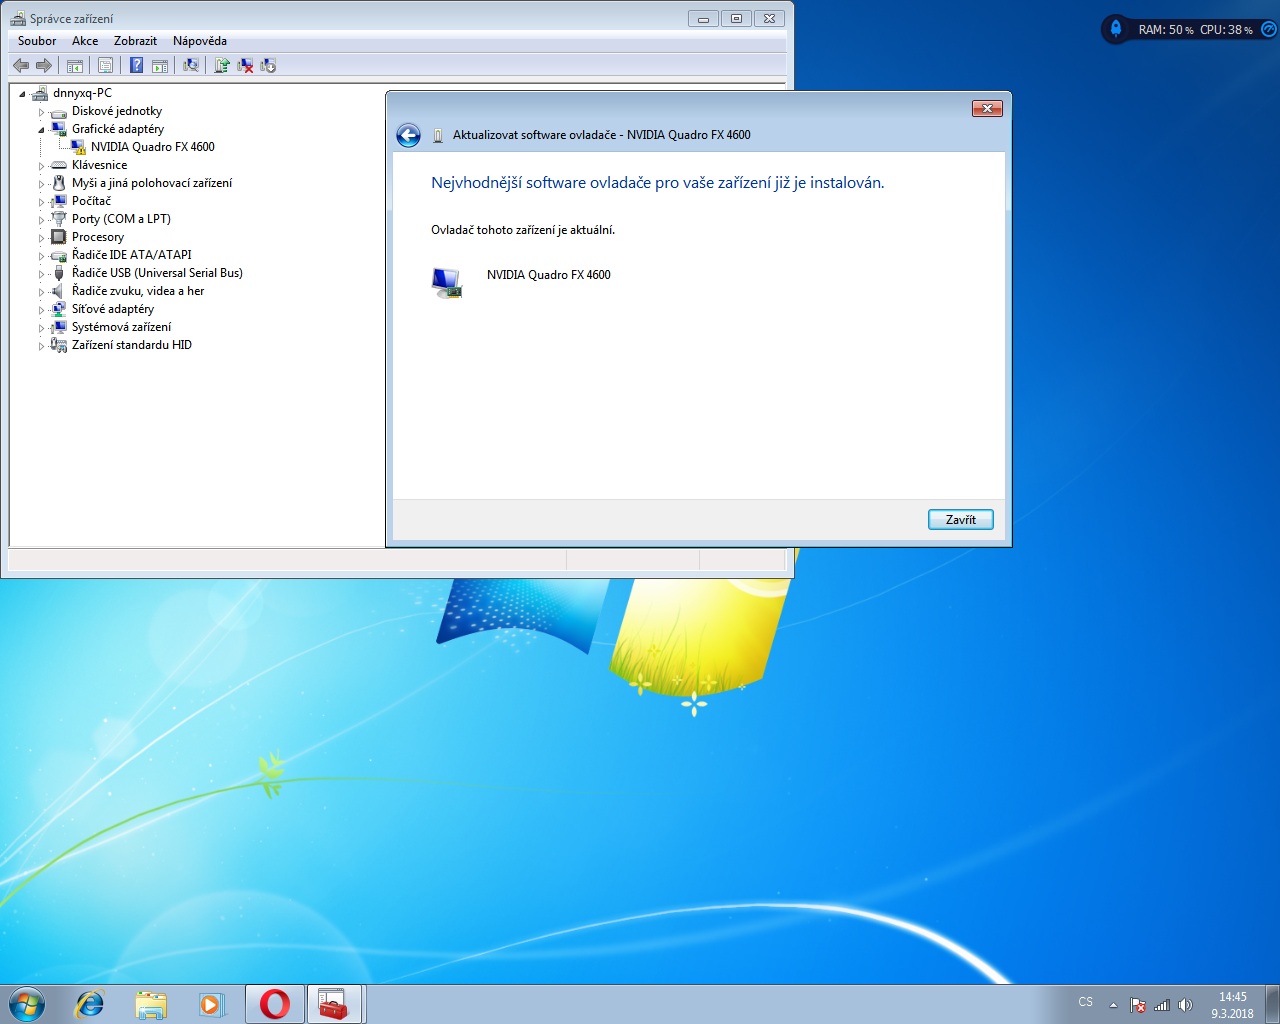The height and width of the screenshot is (1024, 1280).
Task: Expand the Řadiče IDE ATA/ATAPI node
Action: [x=41, y=256]
